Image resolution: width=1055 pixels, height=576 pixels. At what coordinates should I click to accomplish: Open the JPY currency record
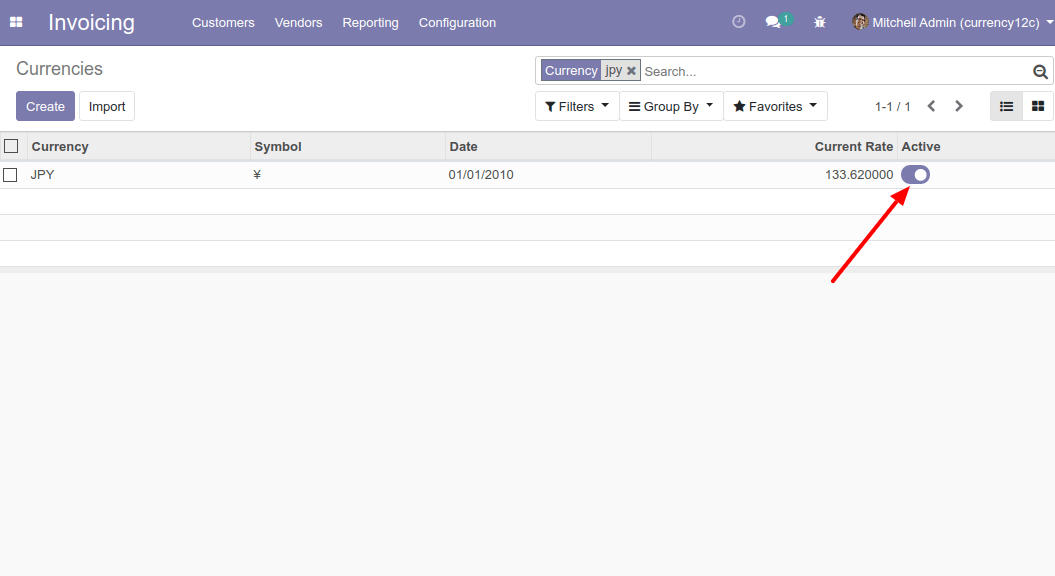[42, 175]
